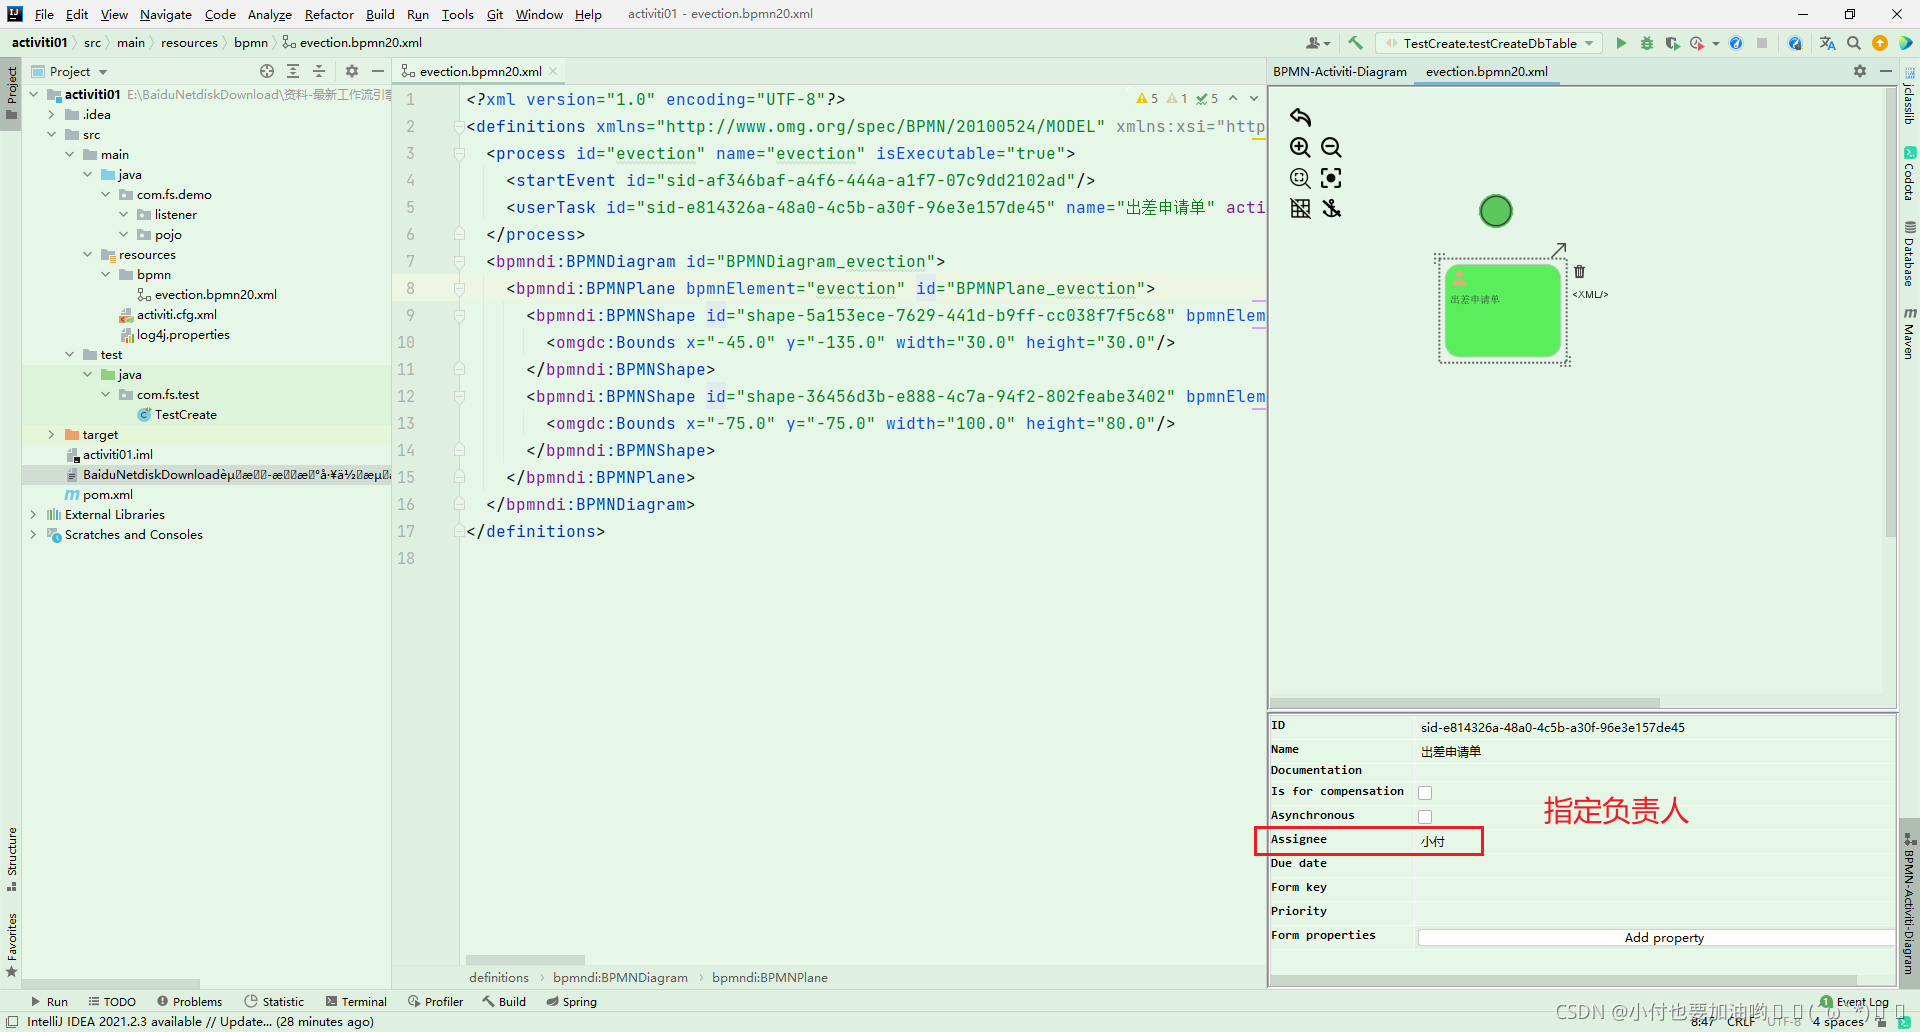Screen dimensions: 1920x1032
Task: Expand all in Project panel
Action: tap(293, 71)
